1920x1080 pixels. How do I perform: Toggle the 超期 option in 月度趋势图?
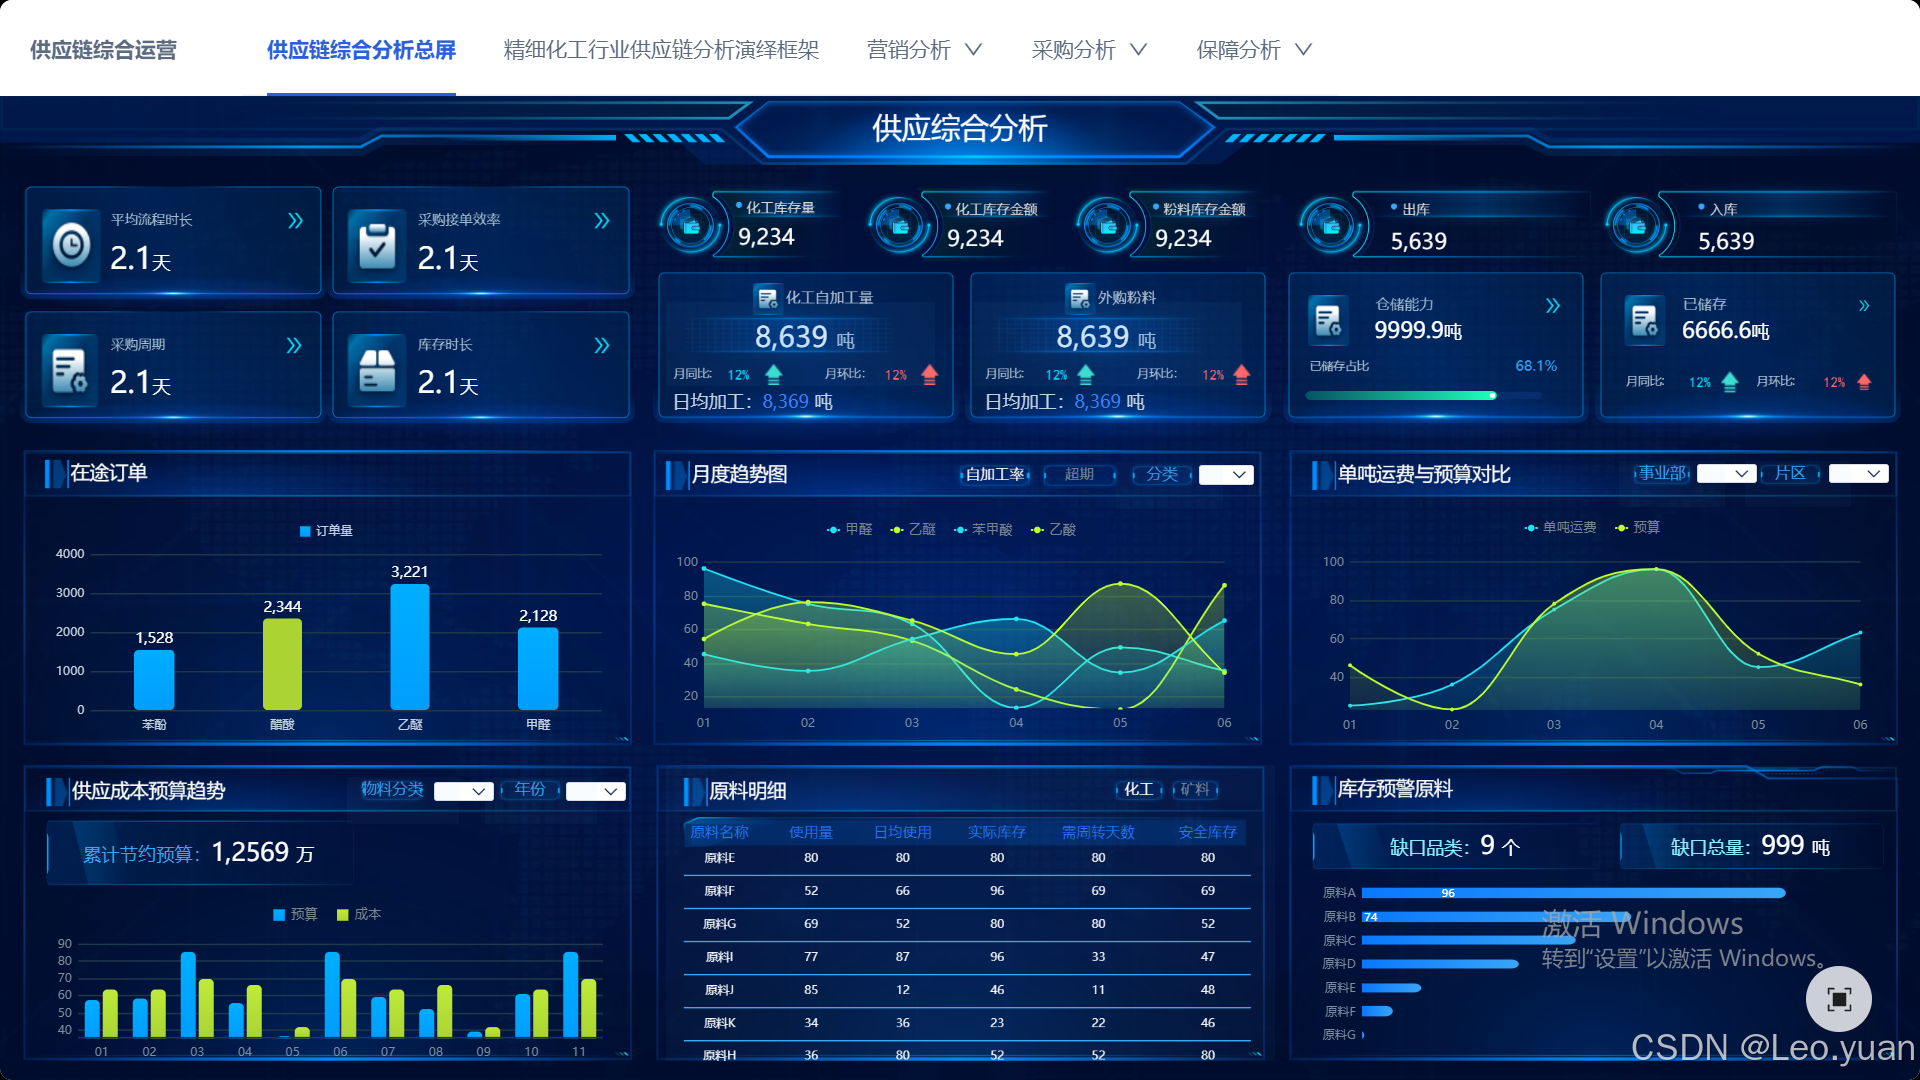tap(1079, 474)
